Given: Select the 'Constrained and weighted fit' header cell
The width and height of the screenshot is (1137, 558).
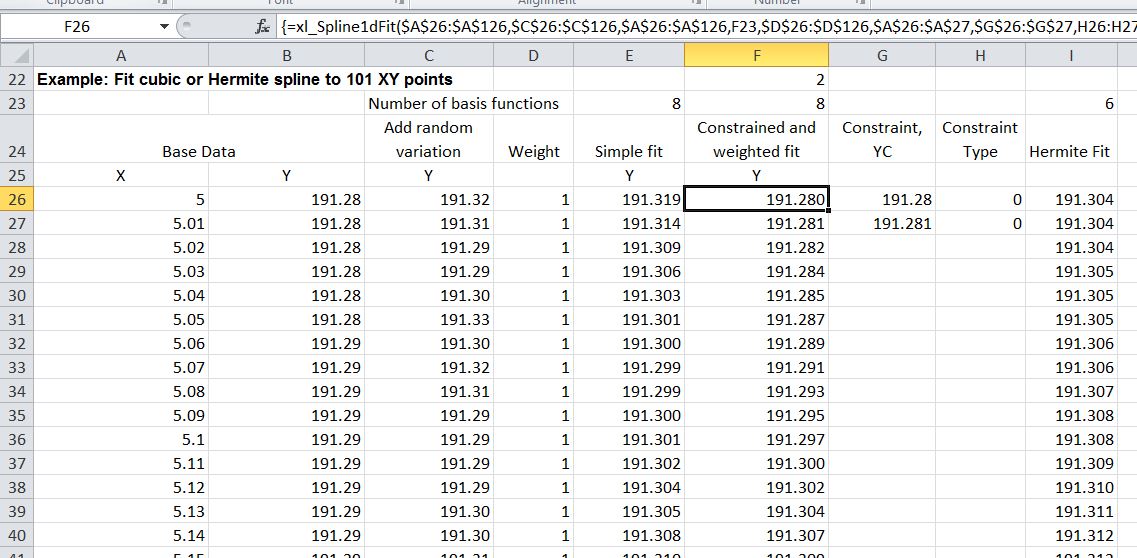Looking at the screenshot, I should 756,139.
